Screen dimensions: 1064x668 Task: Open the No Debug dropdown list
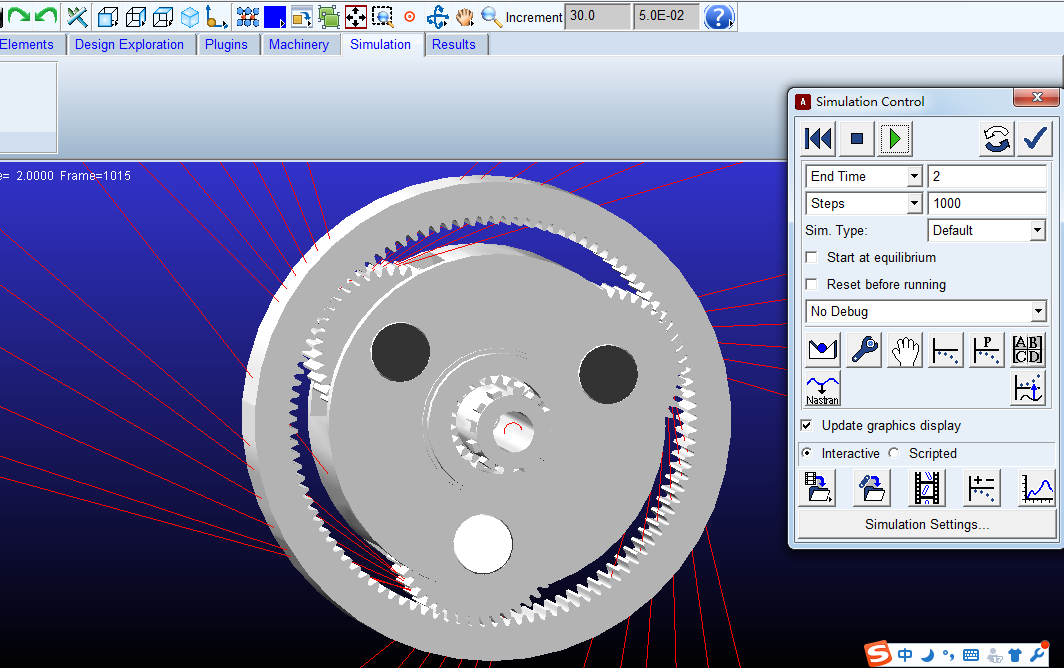(1037, 312)
